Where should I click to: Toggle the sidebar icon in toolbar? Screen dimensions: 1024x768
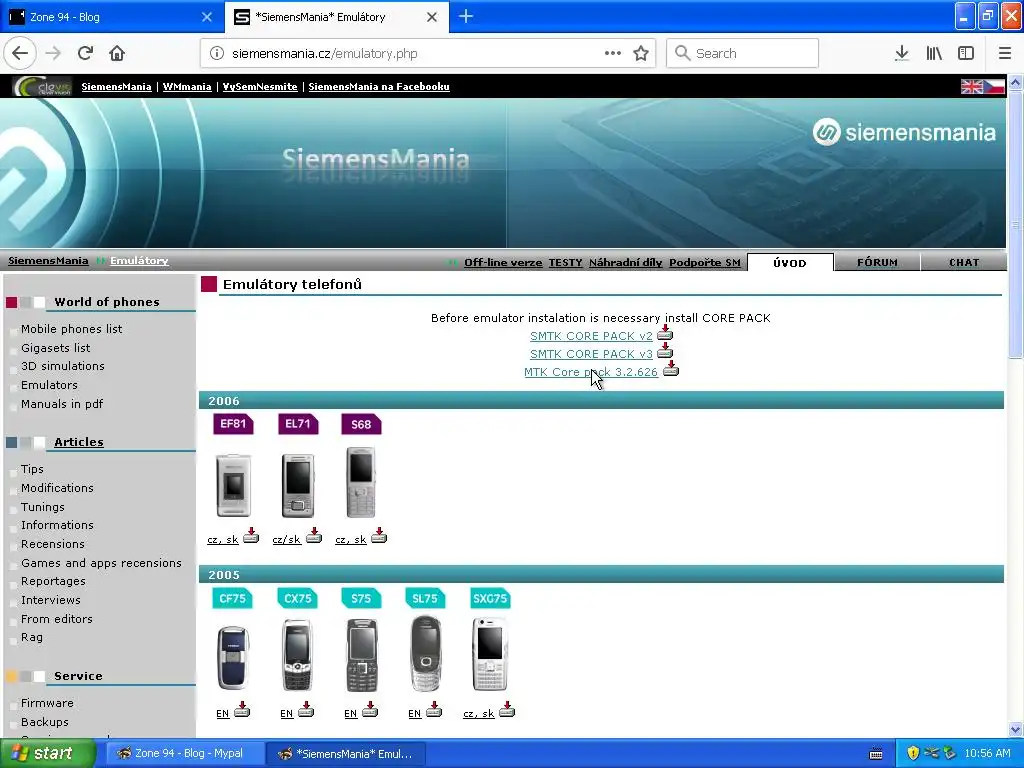[966, 54]
